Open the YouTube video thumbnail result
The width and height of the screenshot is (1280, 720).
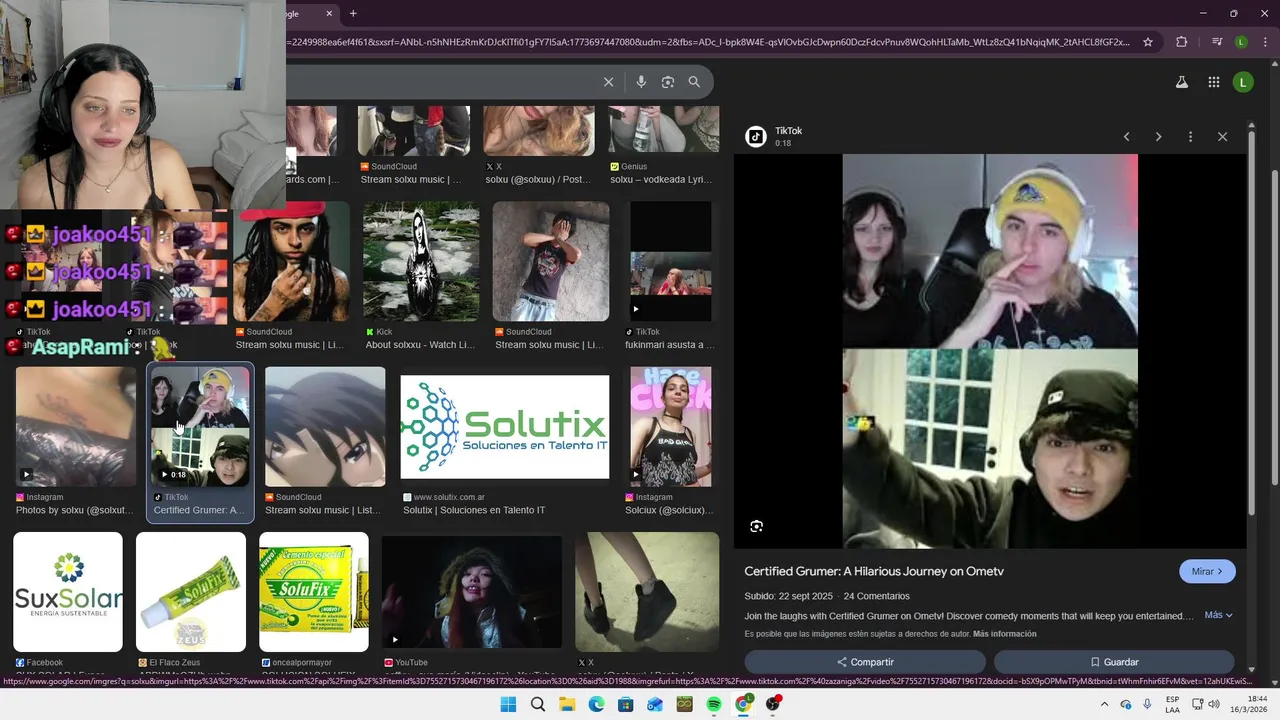(x=472, y=592)
